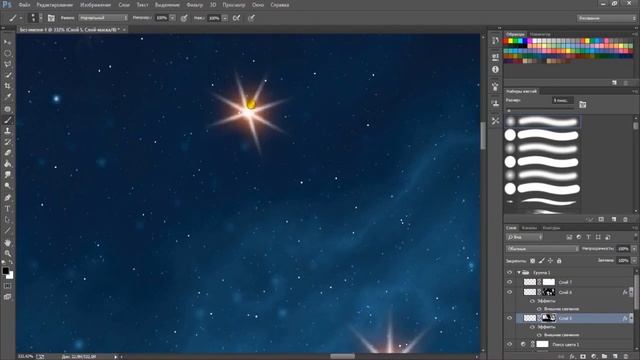Add layer mask button at panel bottom

click(x=583, y=356)
